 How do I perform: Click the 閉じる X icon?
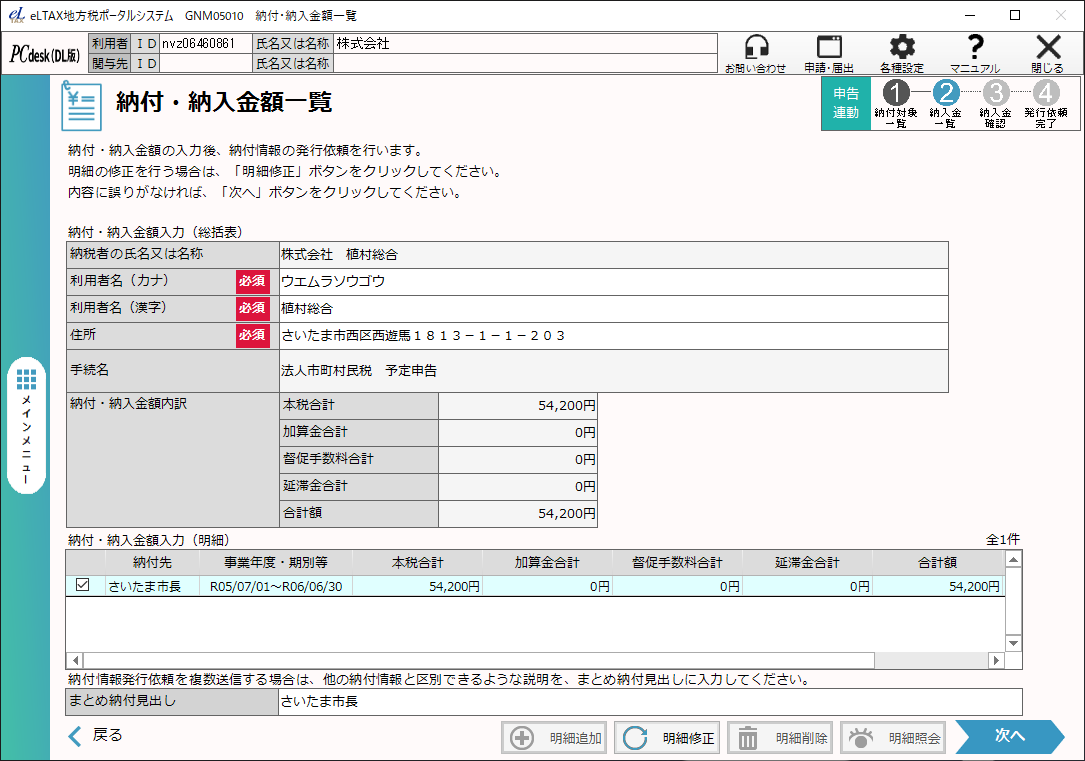[x=1048, y=53]
